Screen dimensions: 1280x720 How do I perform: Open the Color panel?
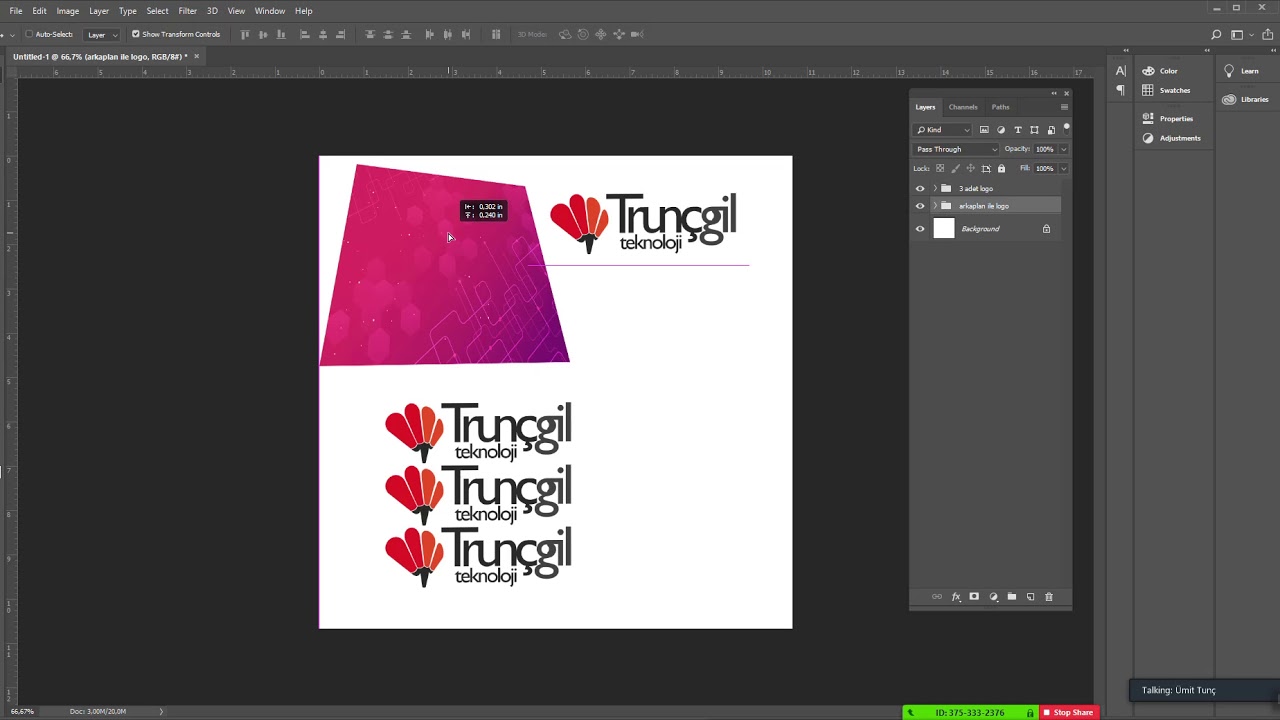tap(1160, 71)
